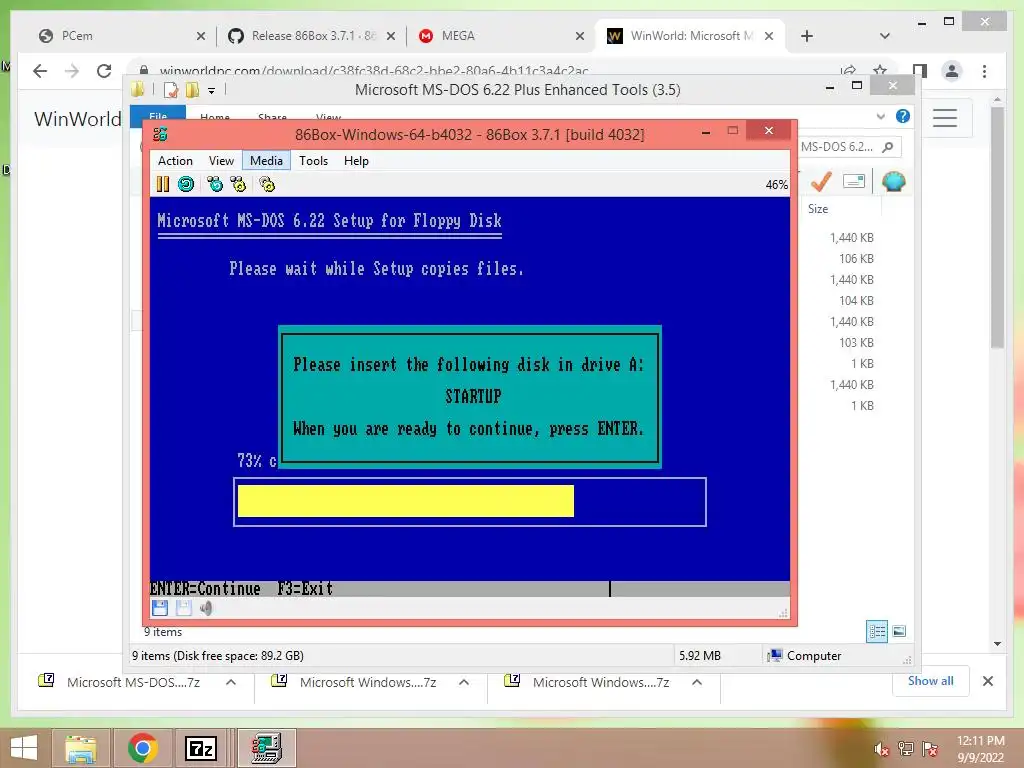
Task: Send Ctrl+Alt+Esc in 86Box toolbar
Action: coord(238,184)
